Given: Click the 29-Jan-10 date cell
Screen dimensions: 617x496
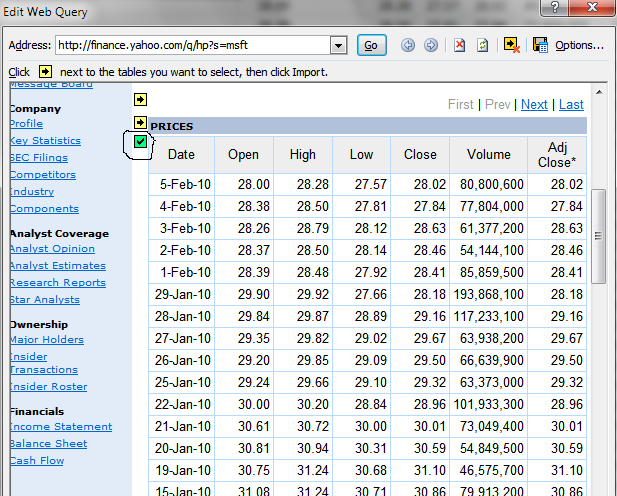Looking at the screenshot, I should (181, 294).
